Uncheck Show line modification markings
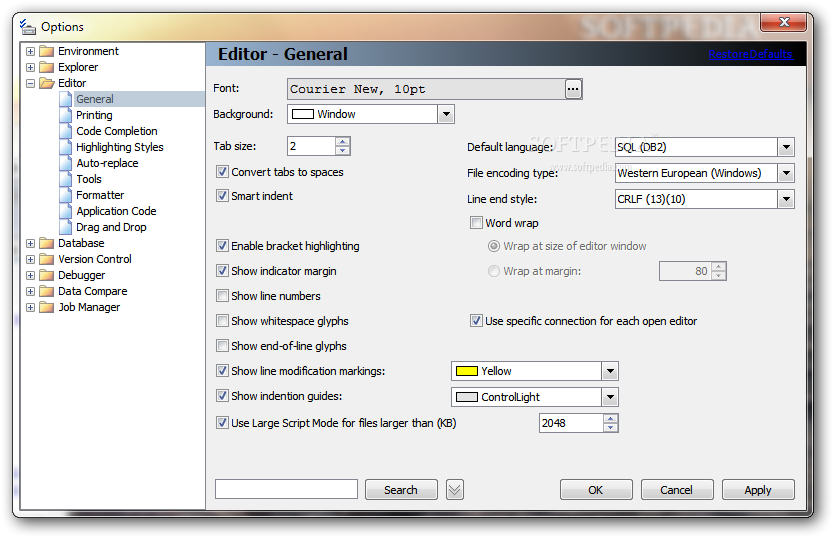The image size is (834, 538). (x=222, y=371)
